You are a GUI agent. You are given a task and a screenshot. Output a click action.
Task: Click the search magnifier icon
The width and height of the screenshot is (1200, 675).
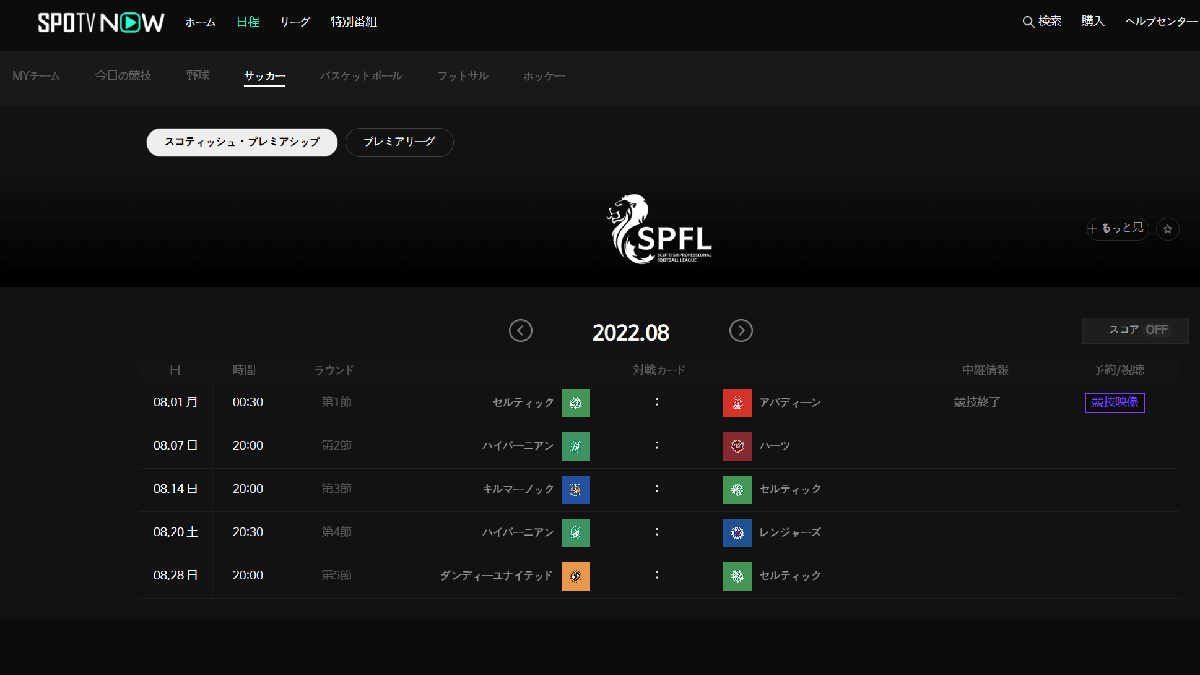point(1028,22)
